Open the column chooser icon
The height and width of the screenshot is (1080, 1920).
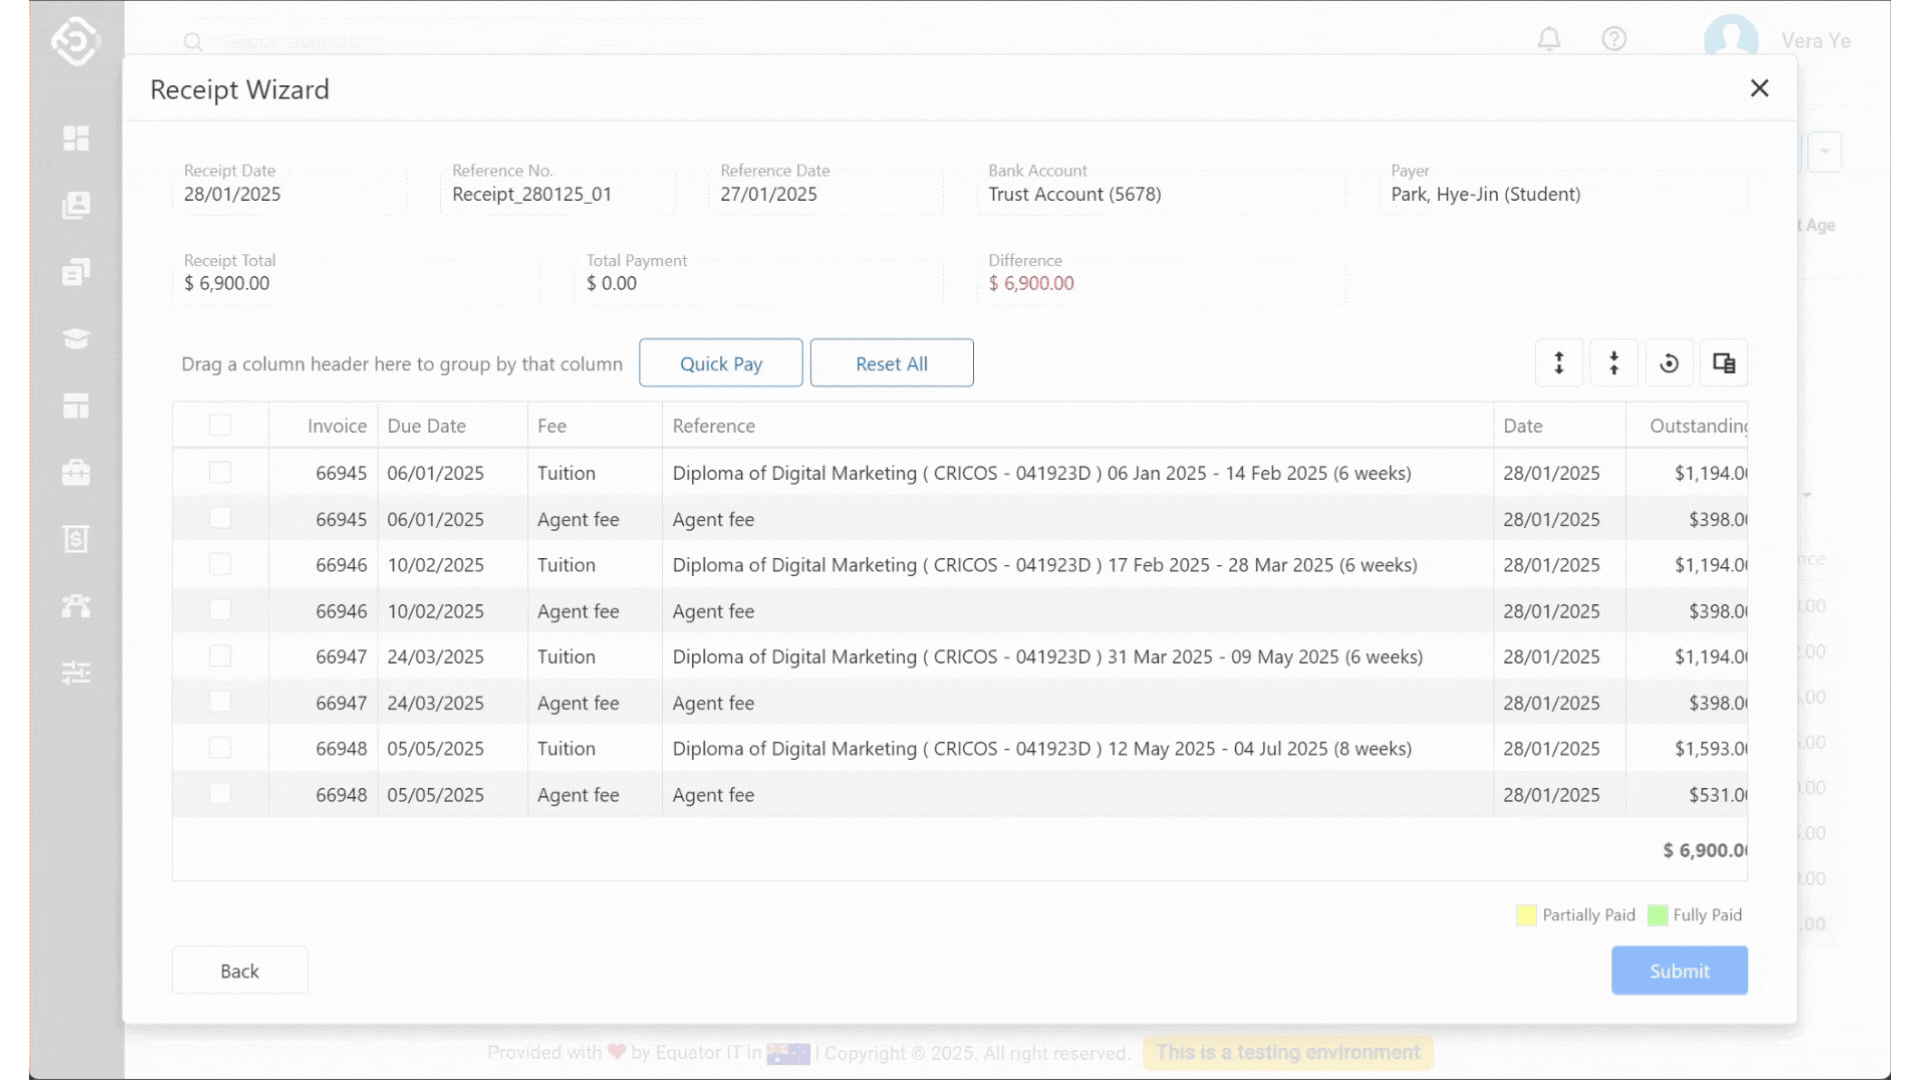[x=1723, y=363]
